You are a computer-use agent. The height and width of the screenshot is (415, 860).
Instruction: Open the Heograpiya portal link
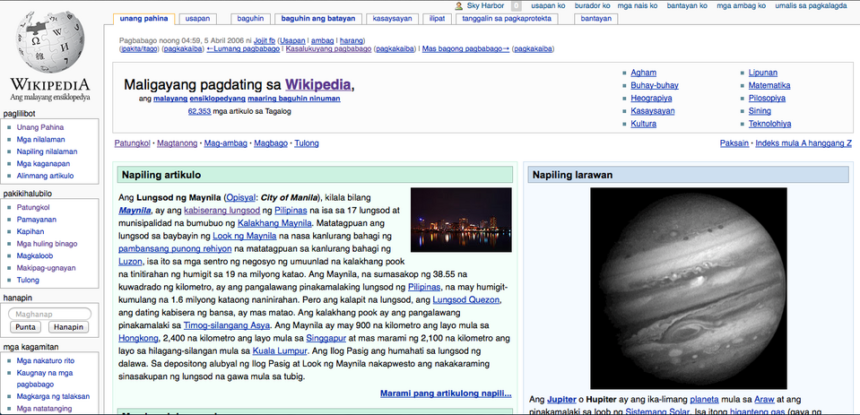point(651,98)
